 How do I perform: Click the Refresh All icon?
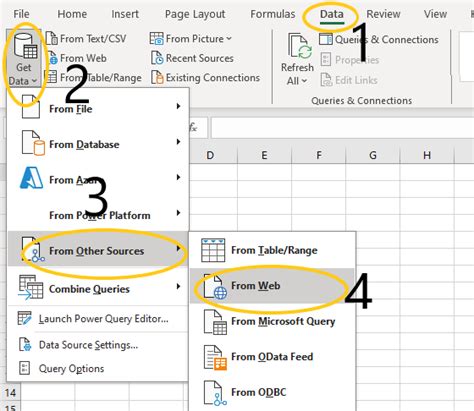click(299, 47)
